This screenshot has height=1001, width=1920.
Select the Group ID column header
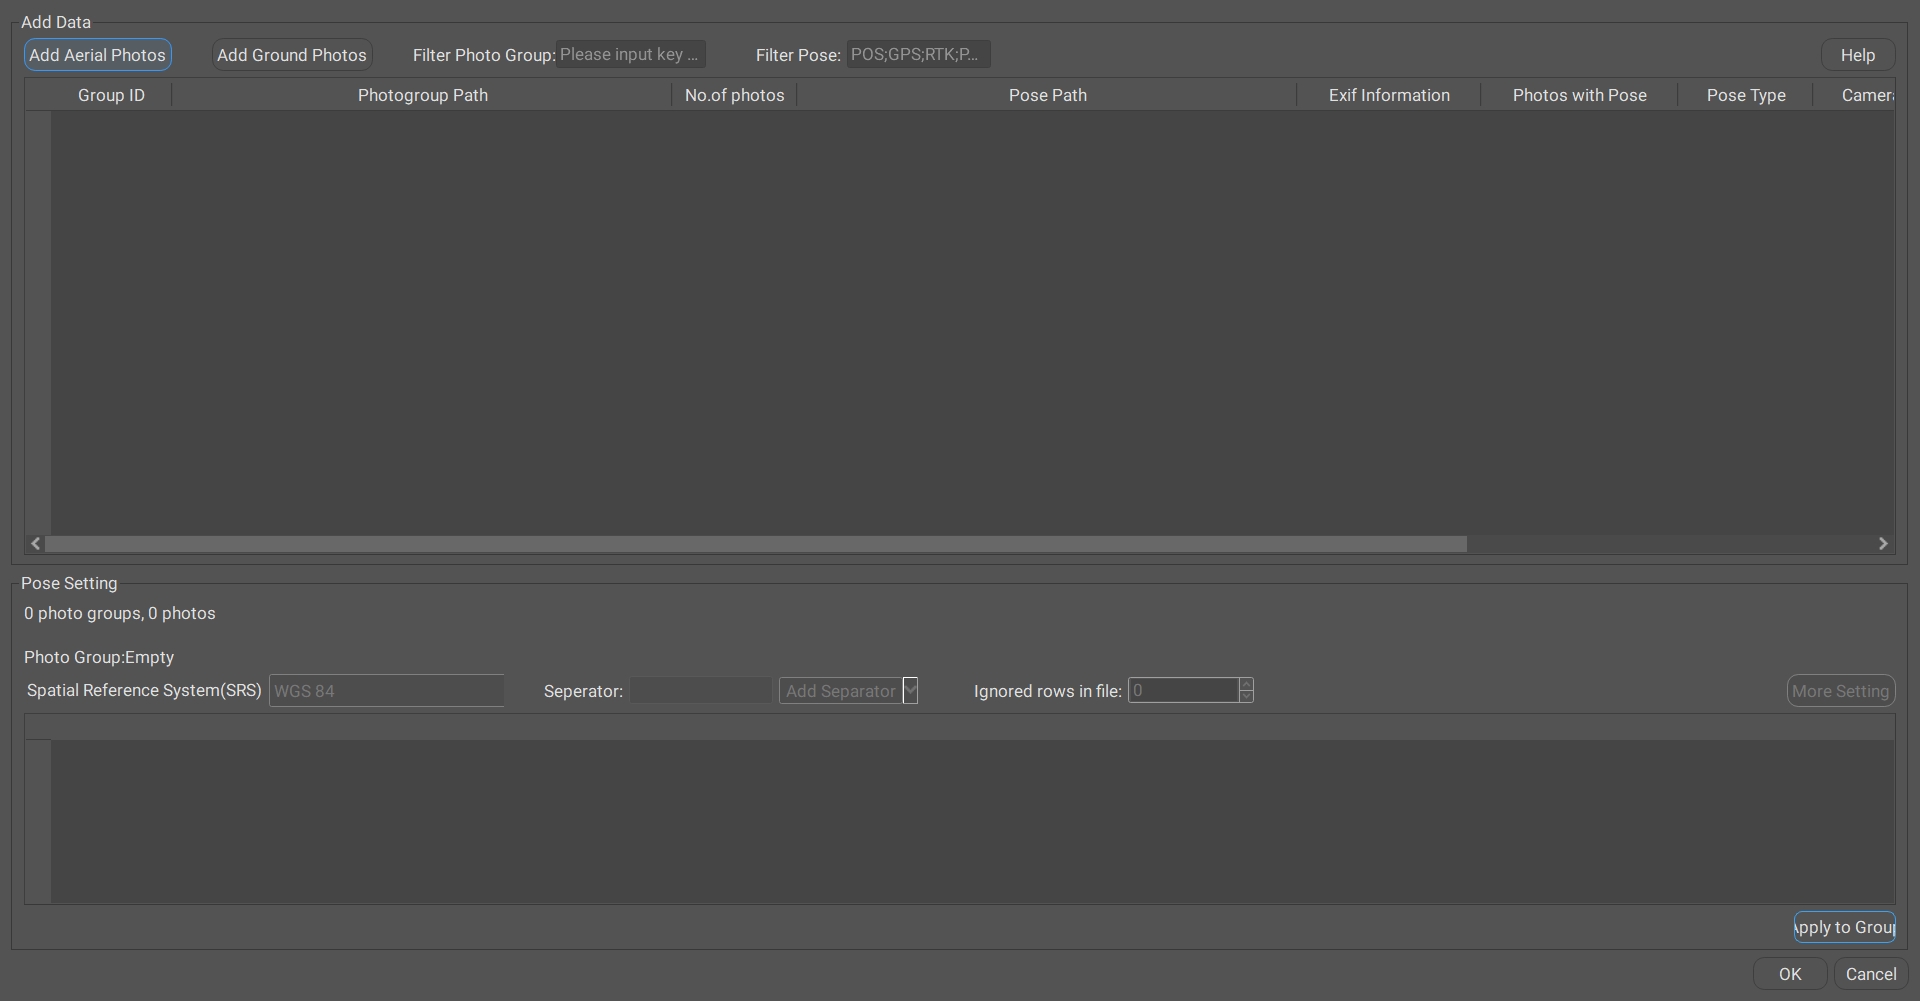[111, 95]
